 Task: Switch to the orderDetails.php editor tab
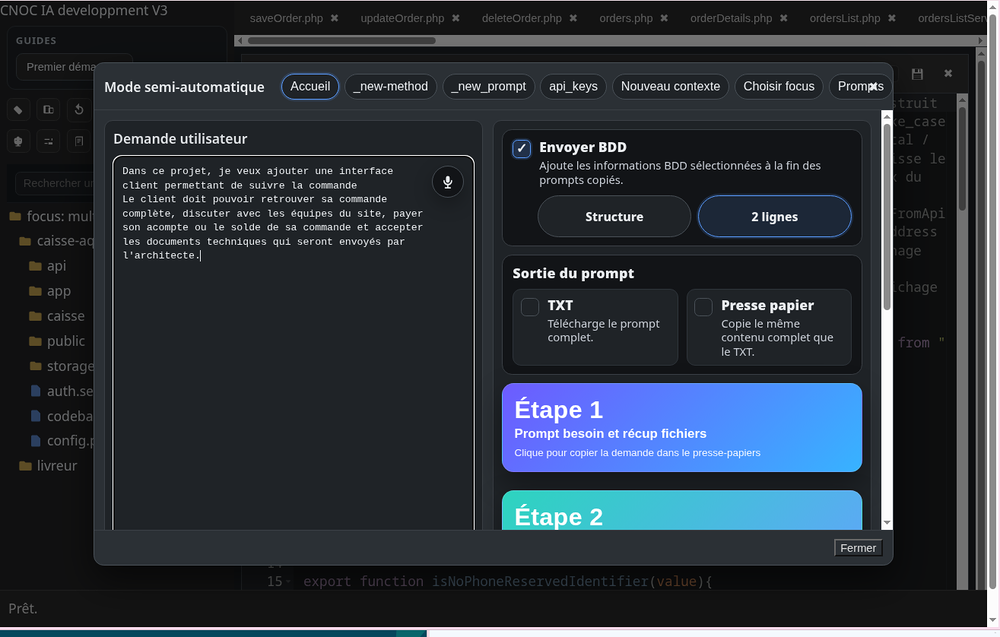point(731,18)
